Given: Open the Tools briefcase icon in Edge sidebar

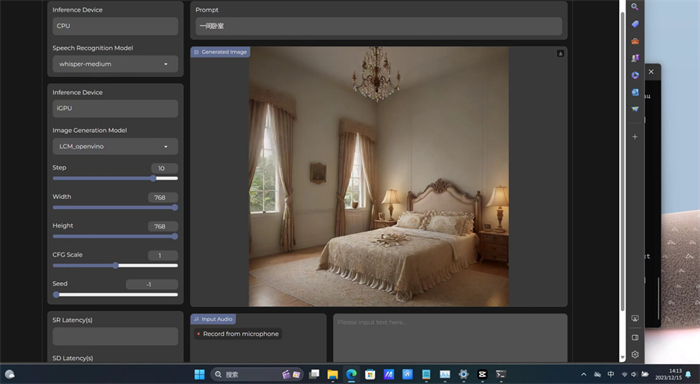Looking at the screenshot, I should coord(635,41).
